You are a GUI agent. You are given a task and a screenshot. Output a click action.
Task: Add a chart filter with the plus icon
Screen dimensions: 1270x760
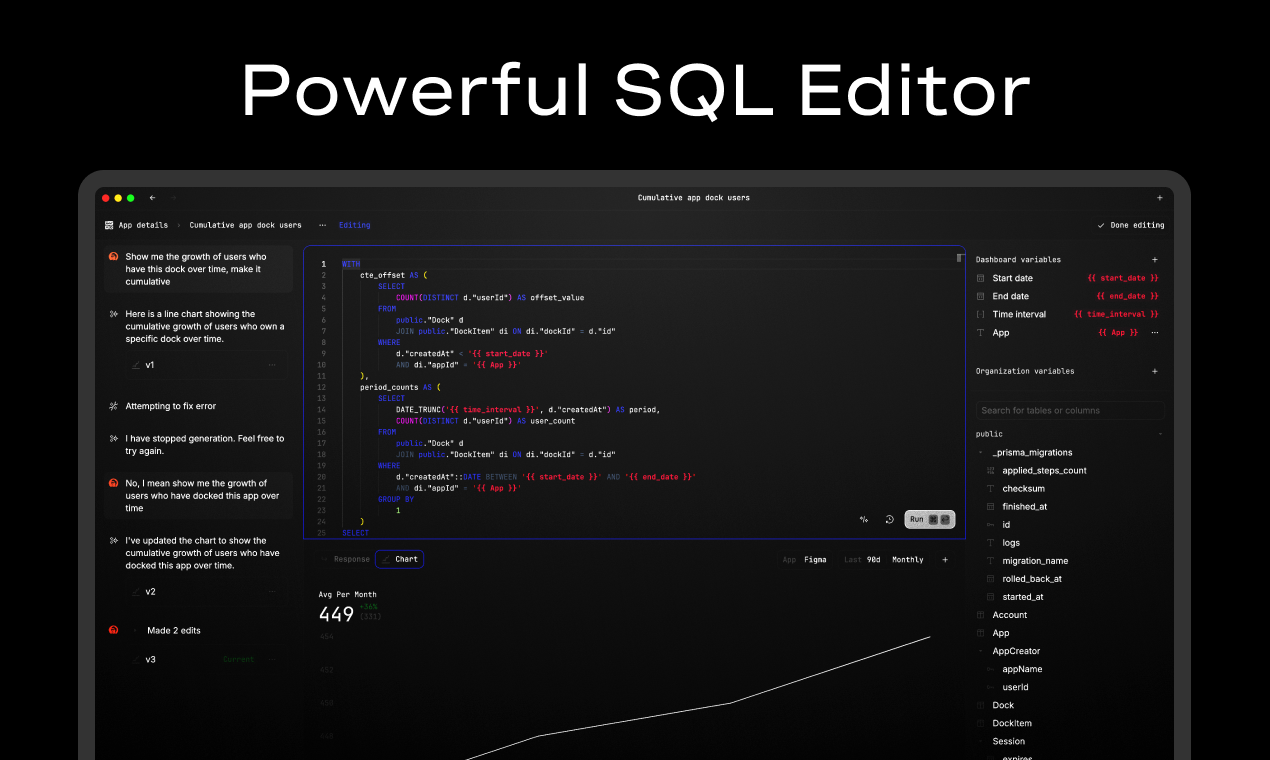tap(945, 560)
